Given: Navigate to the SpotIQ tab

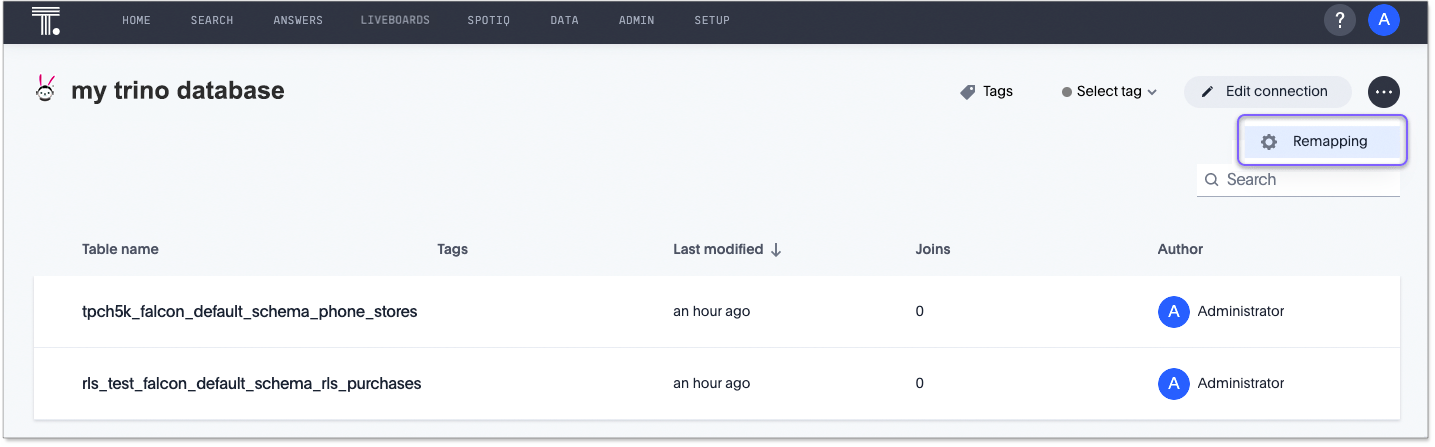Looking at the screenshot, I should coord(488,21).
